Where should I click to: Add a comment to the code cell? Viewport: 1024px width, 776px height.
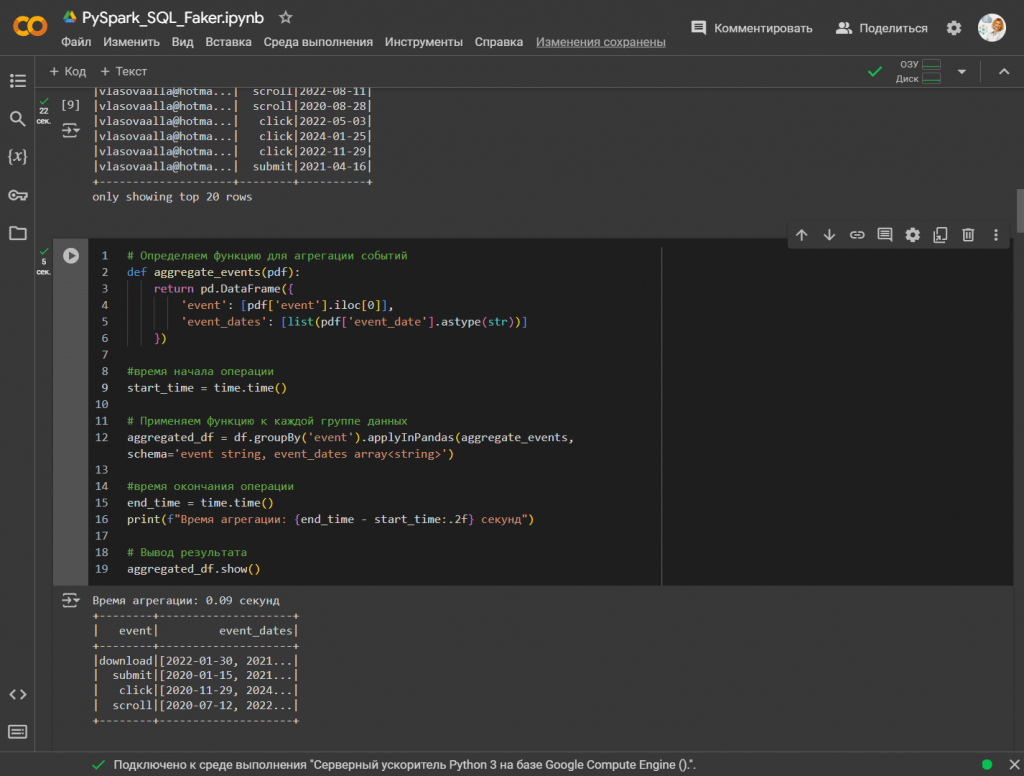pos(885,235)
